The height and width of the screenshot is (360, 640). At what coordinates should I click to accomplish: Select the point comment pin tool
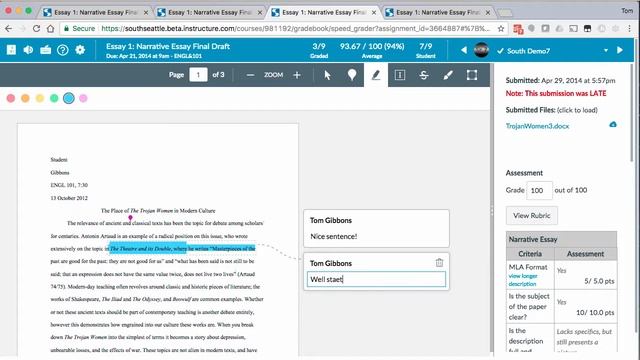click(x=351, y=75)
